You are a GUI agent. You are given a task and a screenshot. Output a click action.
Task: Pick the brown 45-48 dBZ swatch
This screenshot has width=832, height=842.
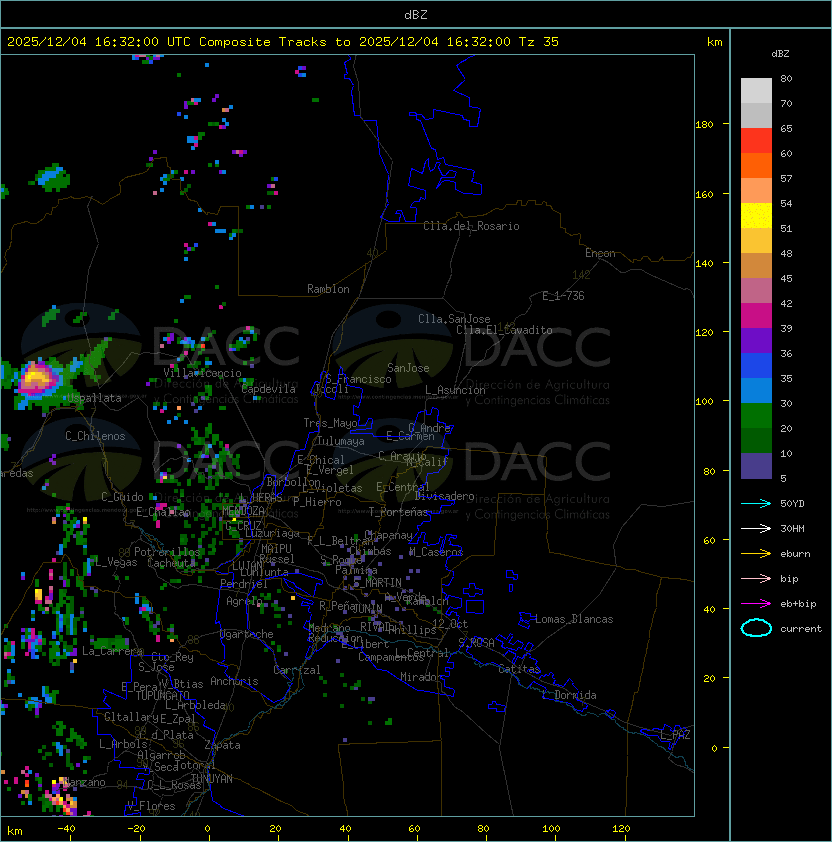pos(756,266)
